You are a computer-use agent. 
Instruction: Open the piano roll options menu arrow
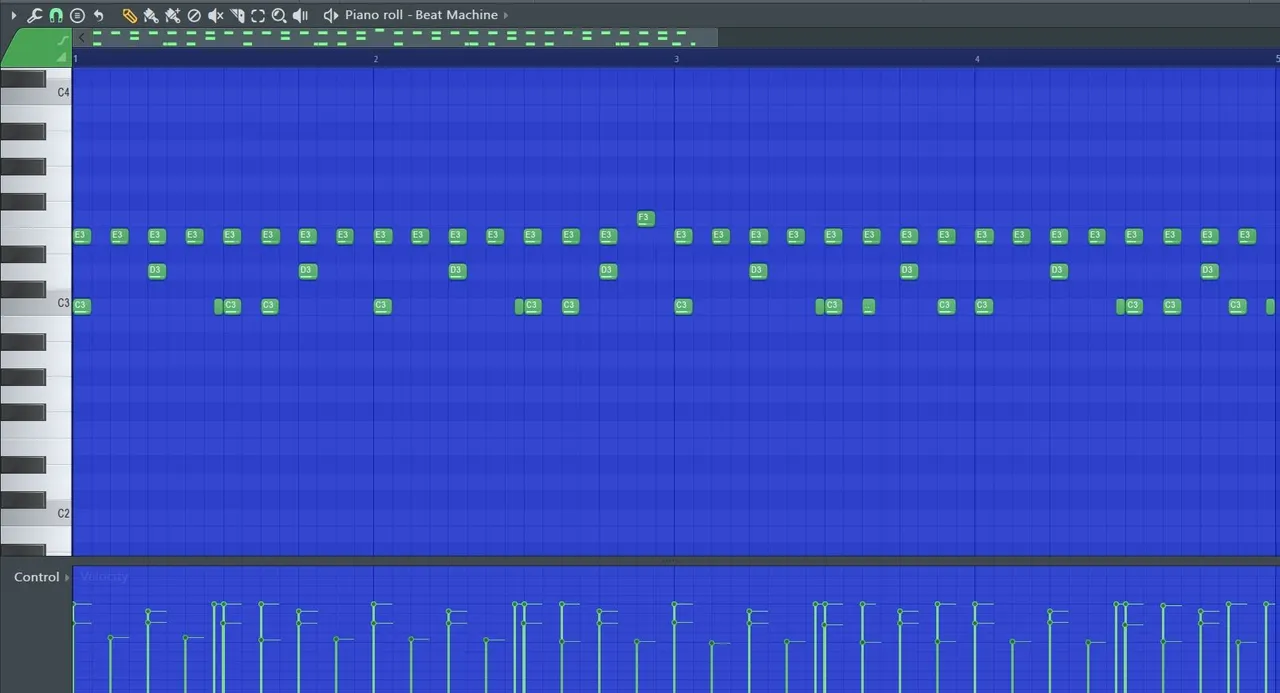tap(13, 15)
